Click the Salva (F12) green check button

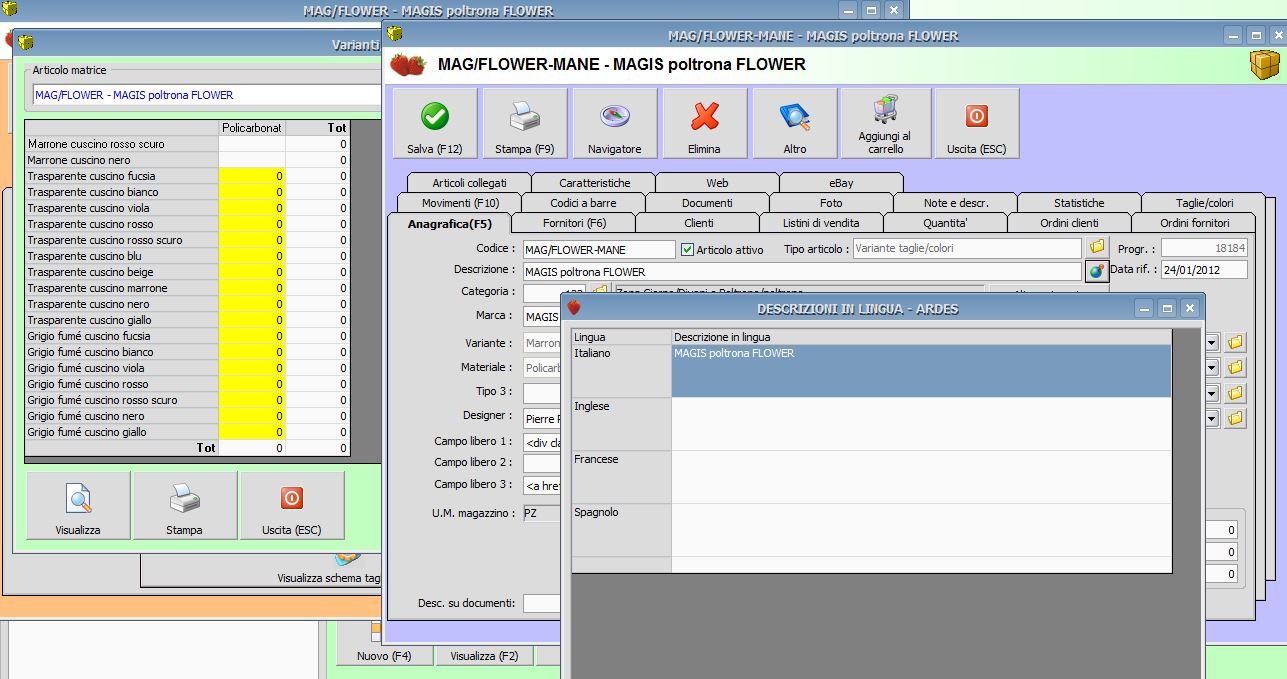point(435,124)
